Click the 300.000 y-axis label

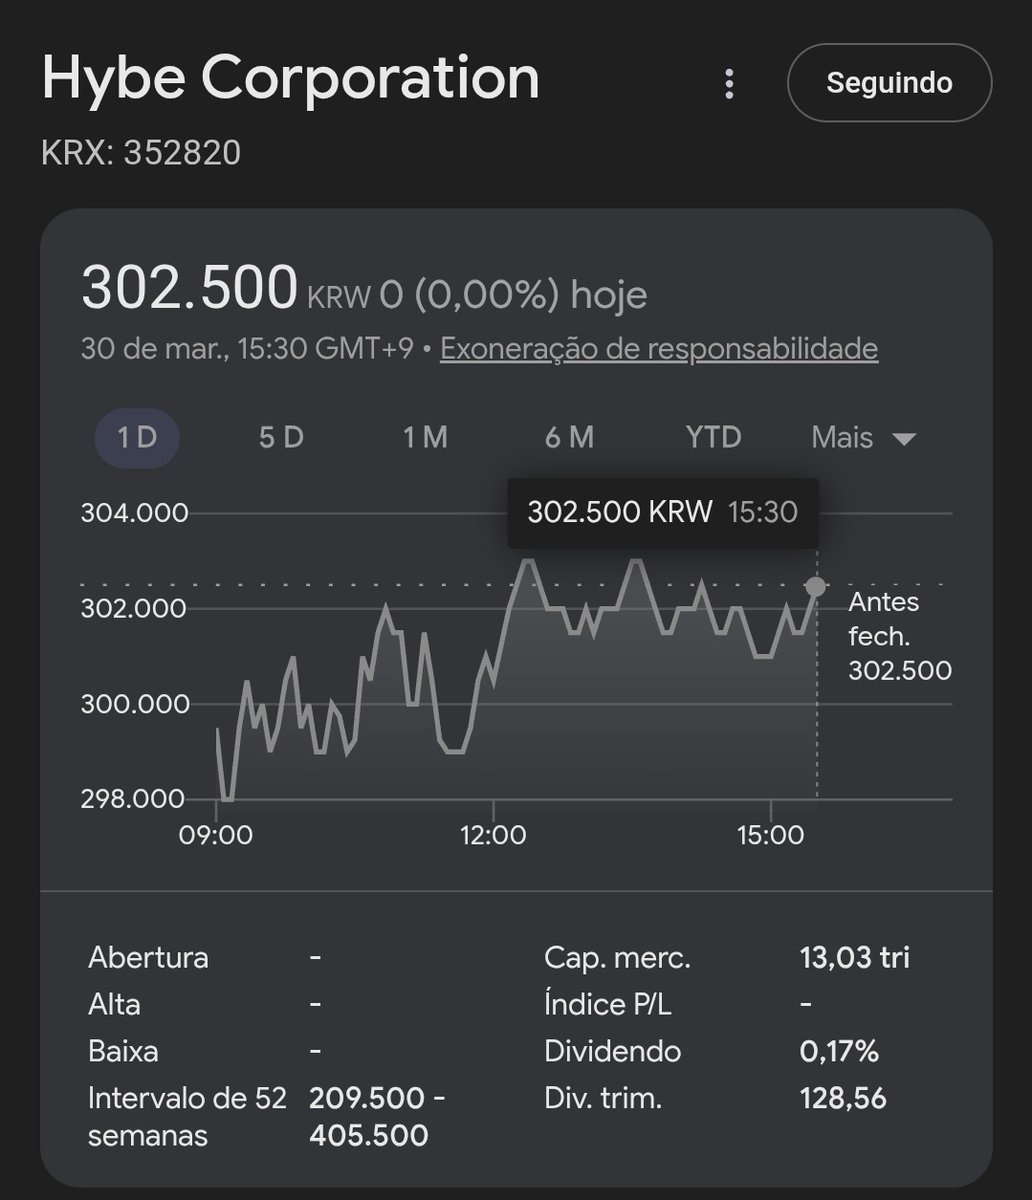pyautogui.click(x=134, y=705)
